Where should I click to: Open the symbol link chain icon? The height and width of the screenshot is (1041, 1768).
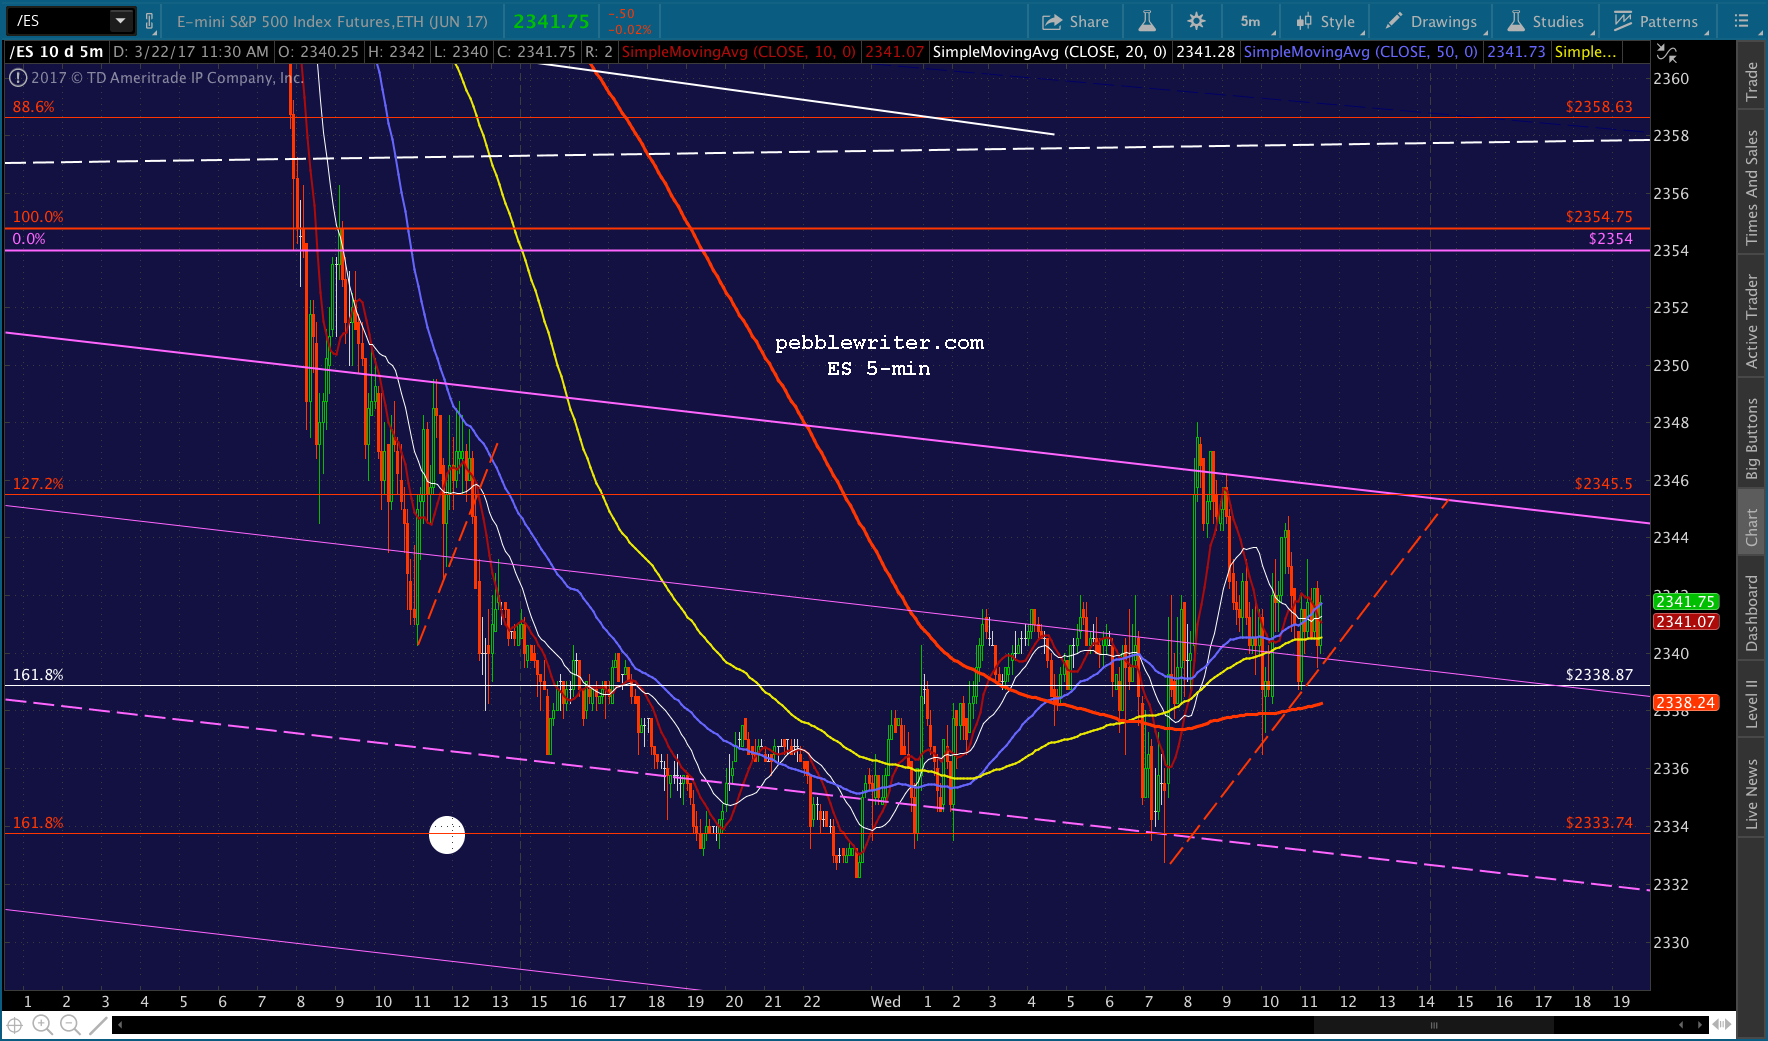point(149,21)
